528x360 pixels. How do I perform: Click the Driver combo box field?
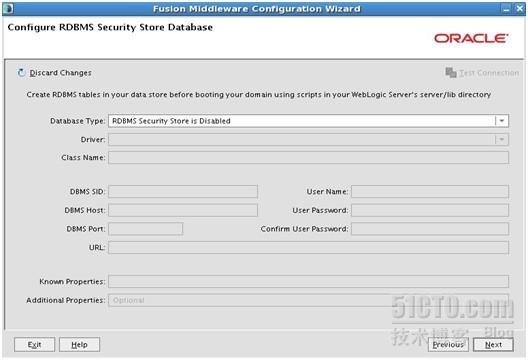click(308, 139)
